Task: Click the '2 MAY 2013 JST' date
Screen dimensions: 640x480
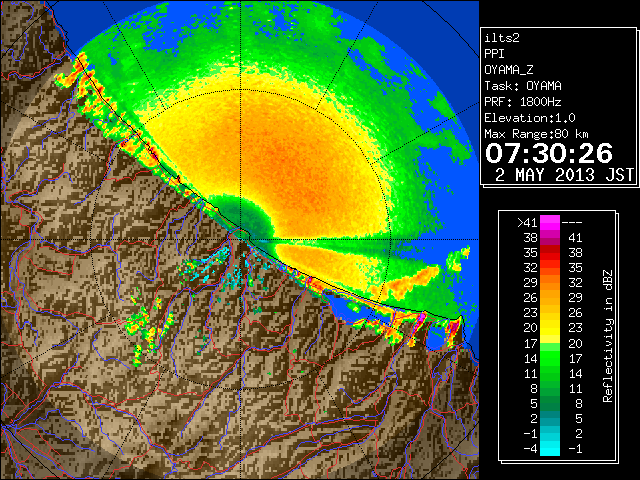Action: pos(565,175)
